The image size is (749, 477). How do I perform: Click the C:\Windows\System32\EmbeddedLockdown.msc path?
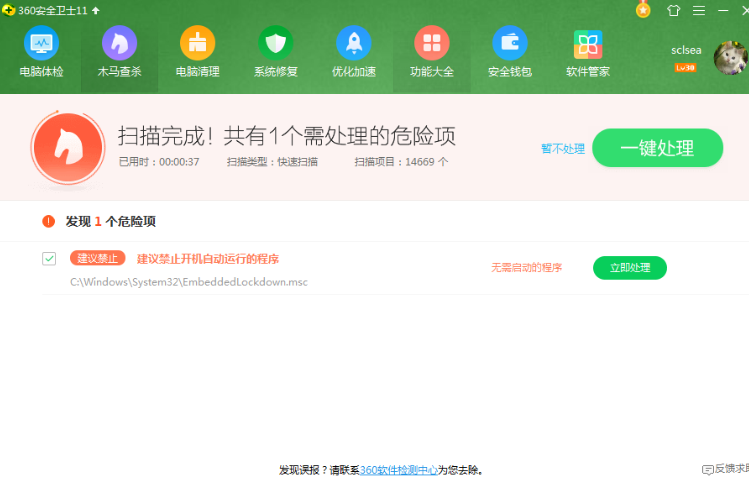[189, 282]
